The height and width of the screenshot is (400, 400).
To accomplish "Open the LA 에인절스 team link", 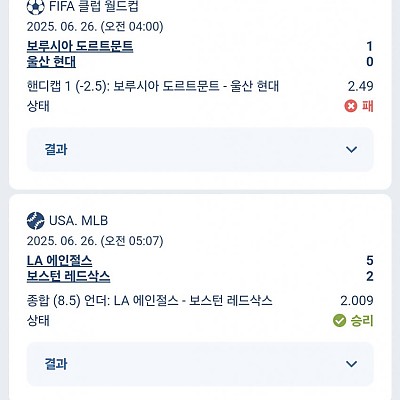I will [x=59, y=260].
